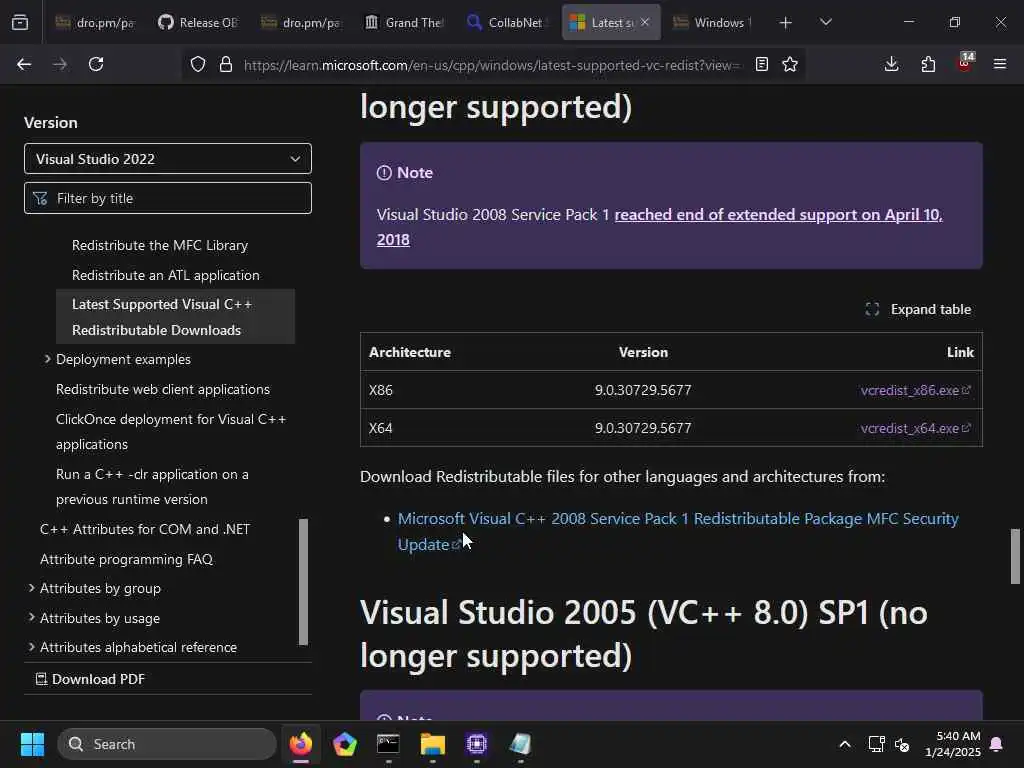Open the Windows Start menu
The height and width of the screenshot is (768, 1024).
coord(32,744)
